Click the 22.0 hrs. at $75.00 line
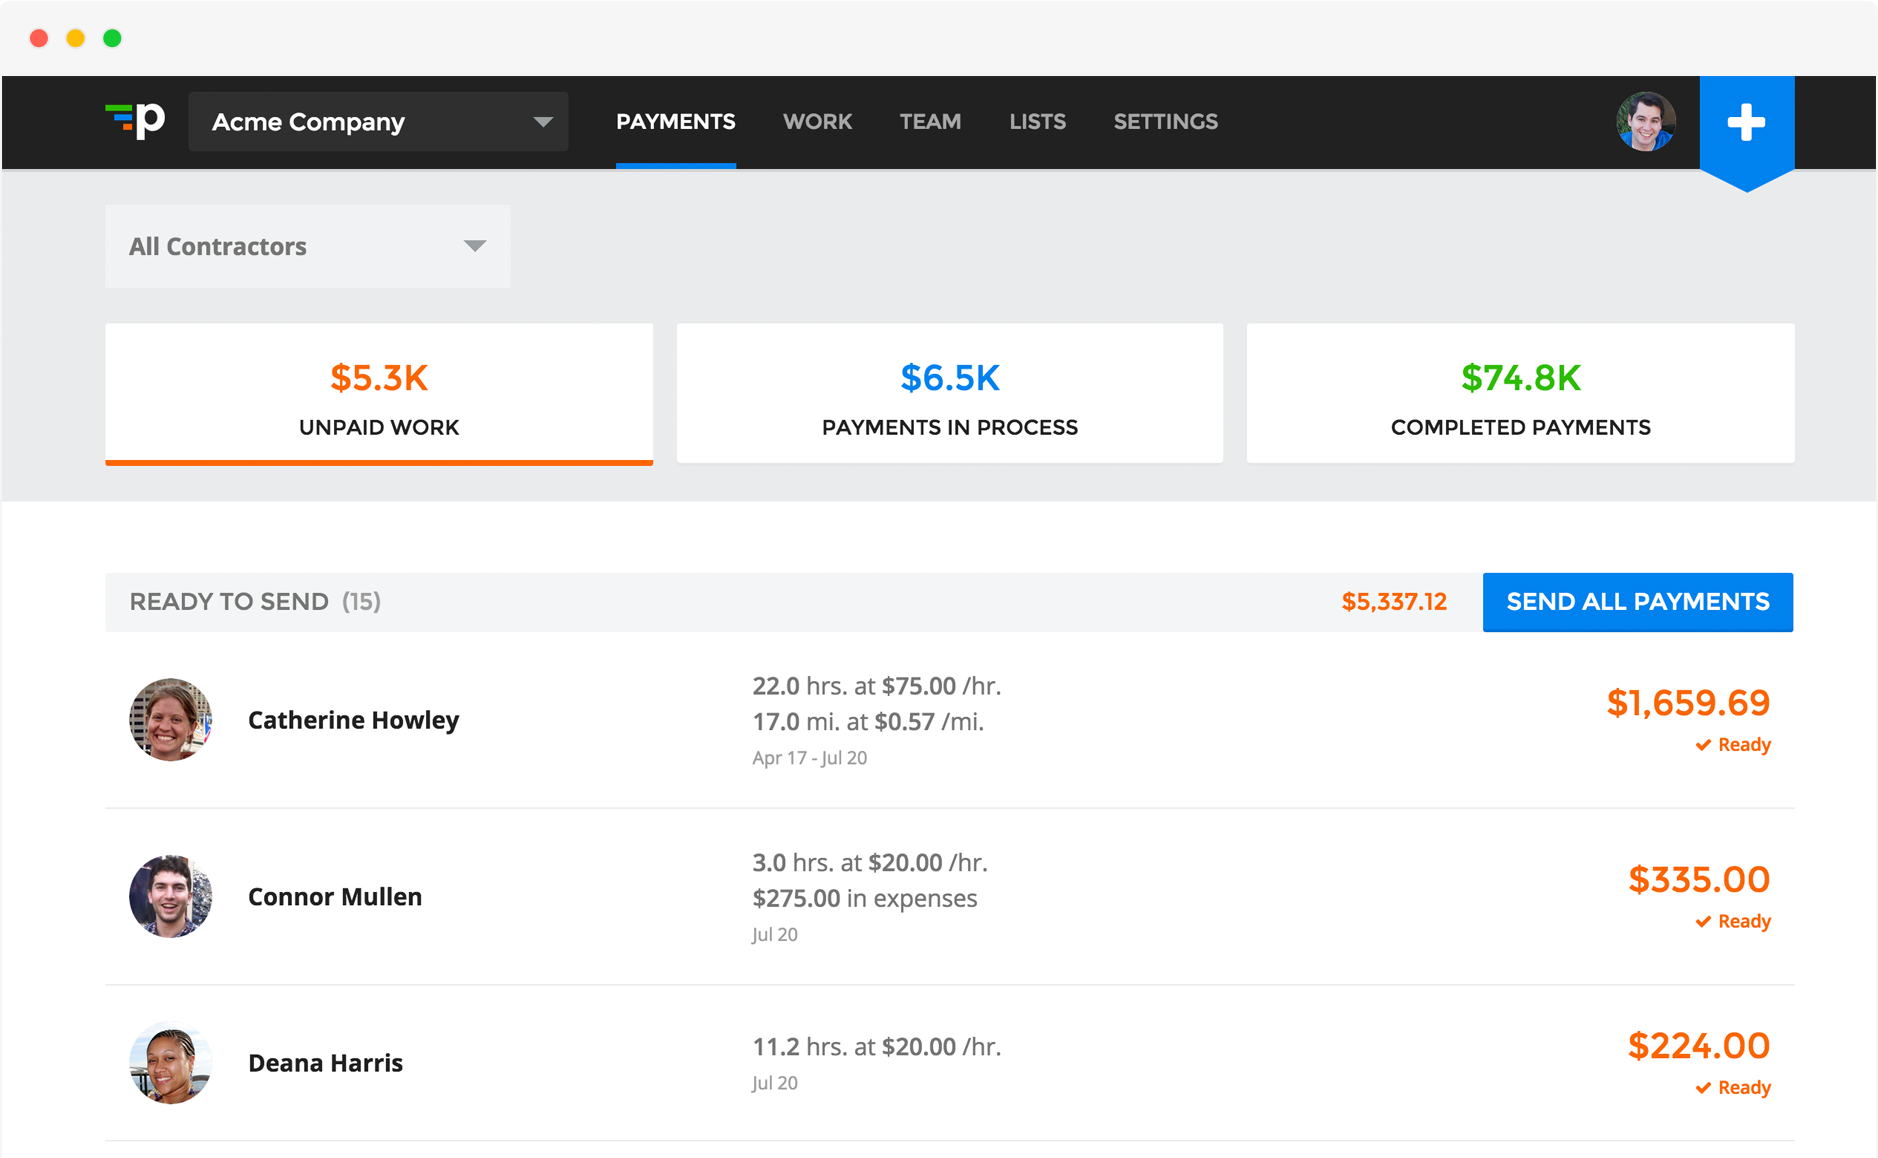The image size is (1878, 1158). click(x=876, y=686)
